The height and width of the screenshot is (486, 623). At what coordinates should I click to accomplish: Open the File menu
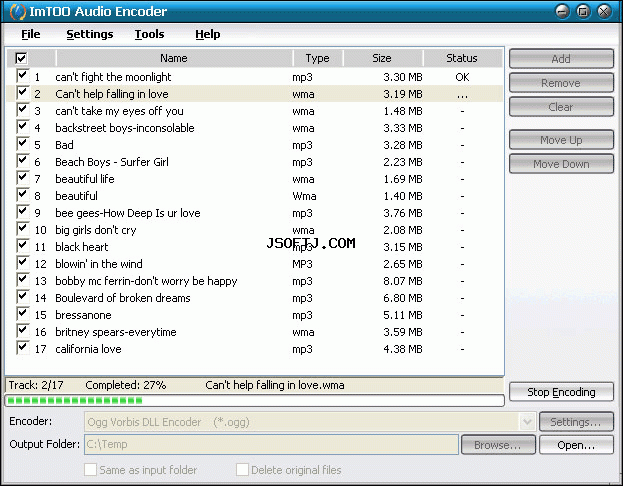tap(31, 34)
